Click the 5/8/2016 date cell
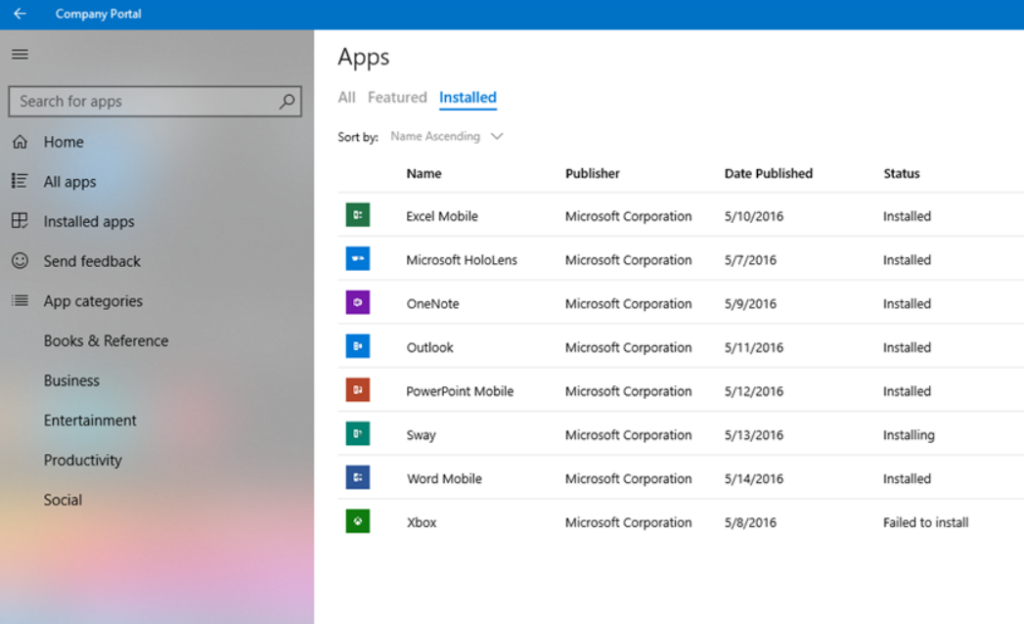Viewport: 1024px width, 624px height. (750, 522)
